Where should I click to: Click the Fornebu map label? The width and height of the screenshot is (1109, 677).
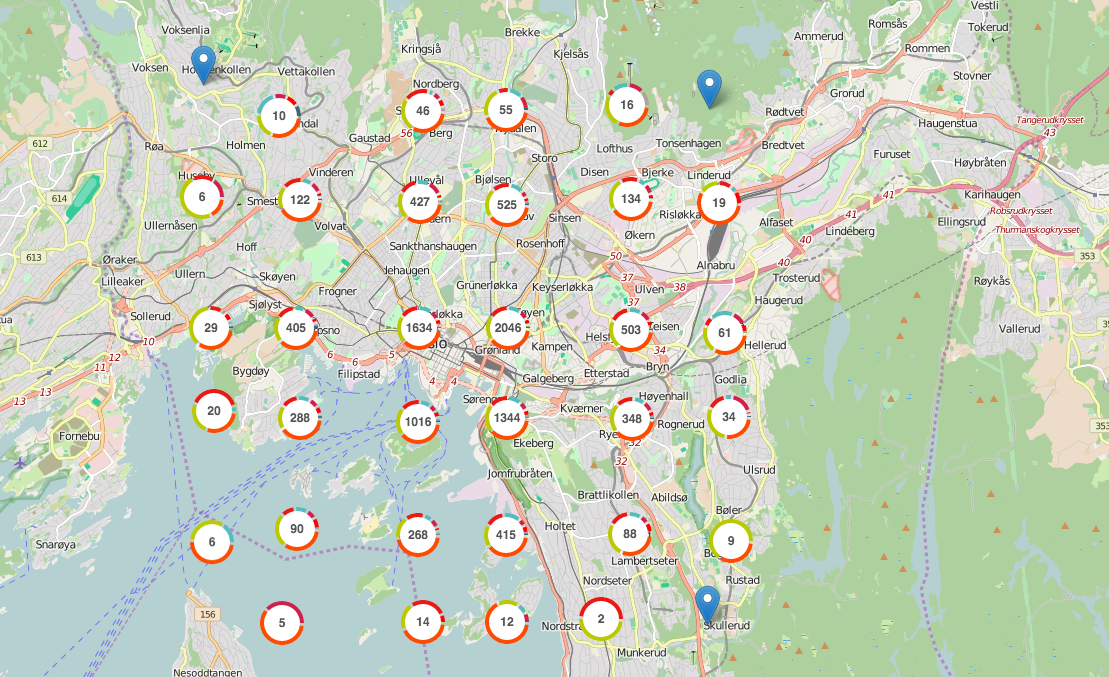pyautogui.click(x=79, y=436)
